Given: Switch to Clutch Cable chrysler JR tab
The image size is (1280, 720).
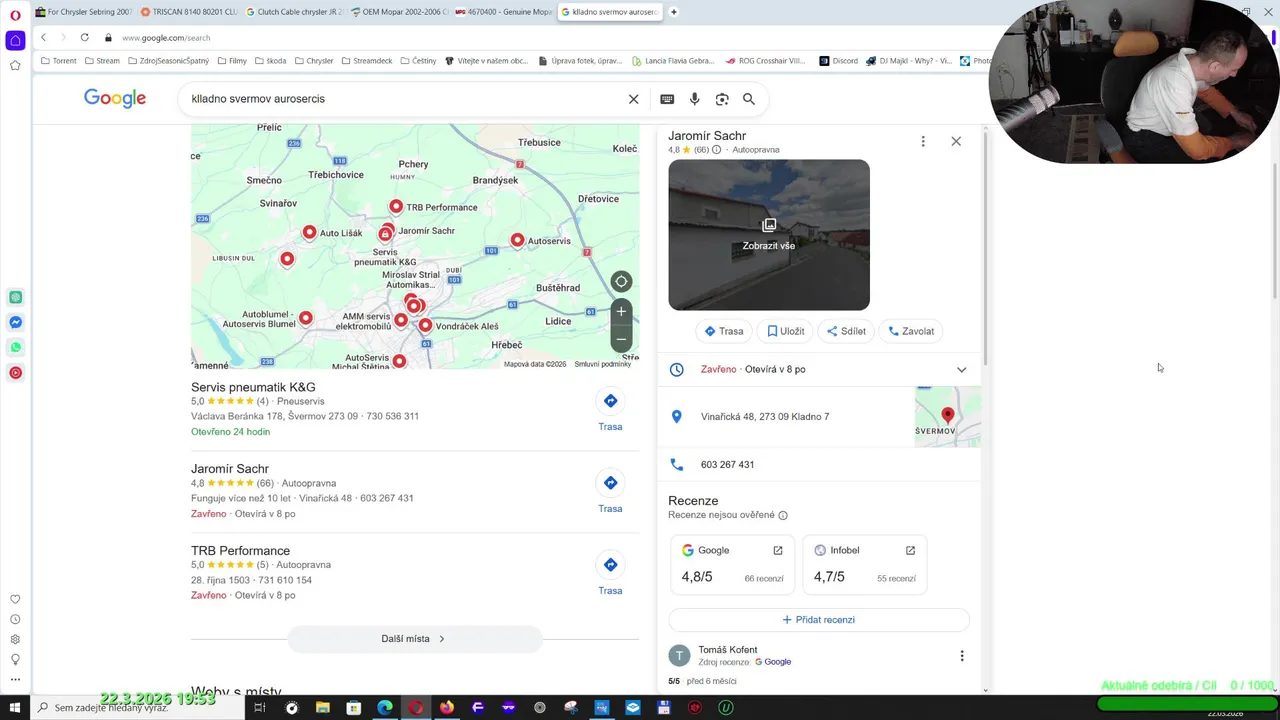Looking at the screenshot, I should (x=294, y=12).
